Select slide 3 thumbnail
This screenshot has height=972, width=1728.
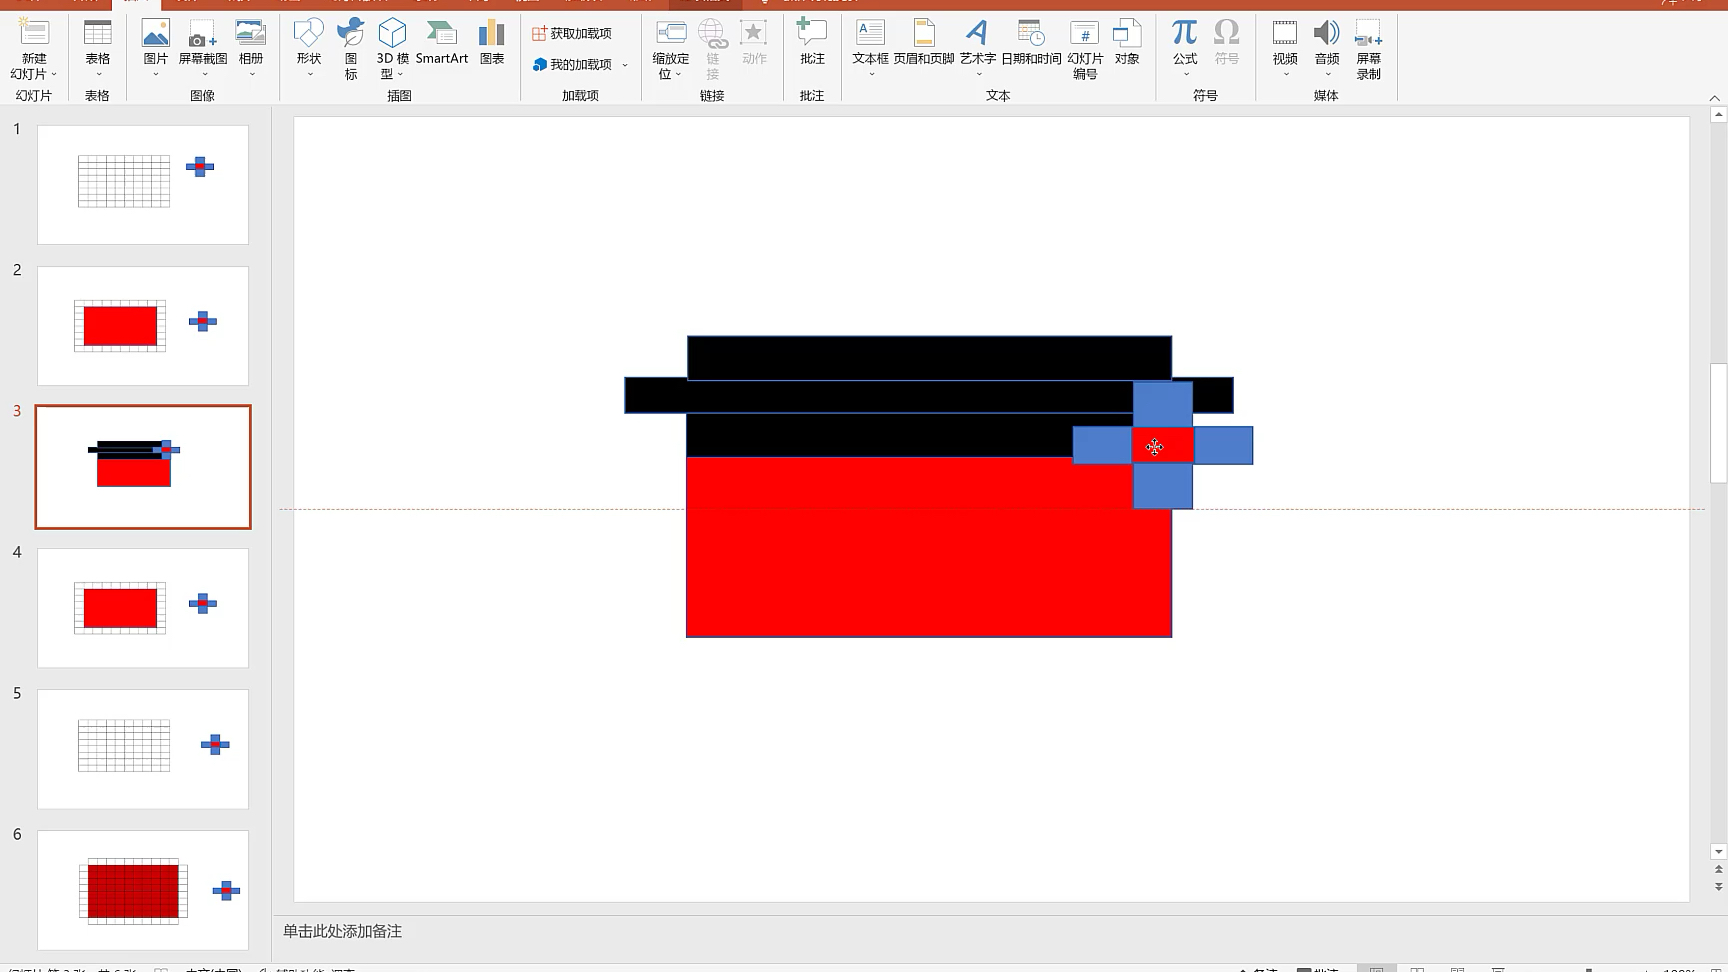coord(143,467)
